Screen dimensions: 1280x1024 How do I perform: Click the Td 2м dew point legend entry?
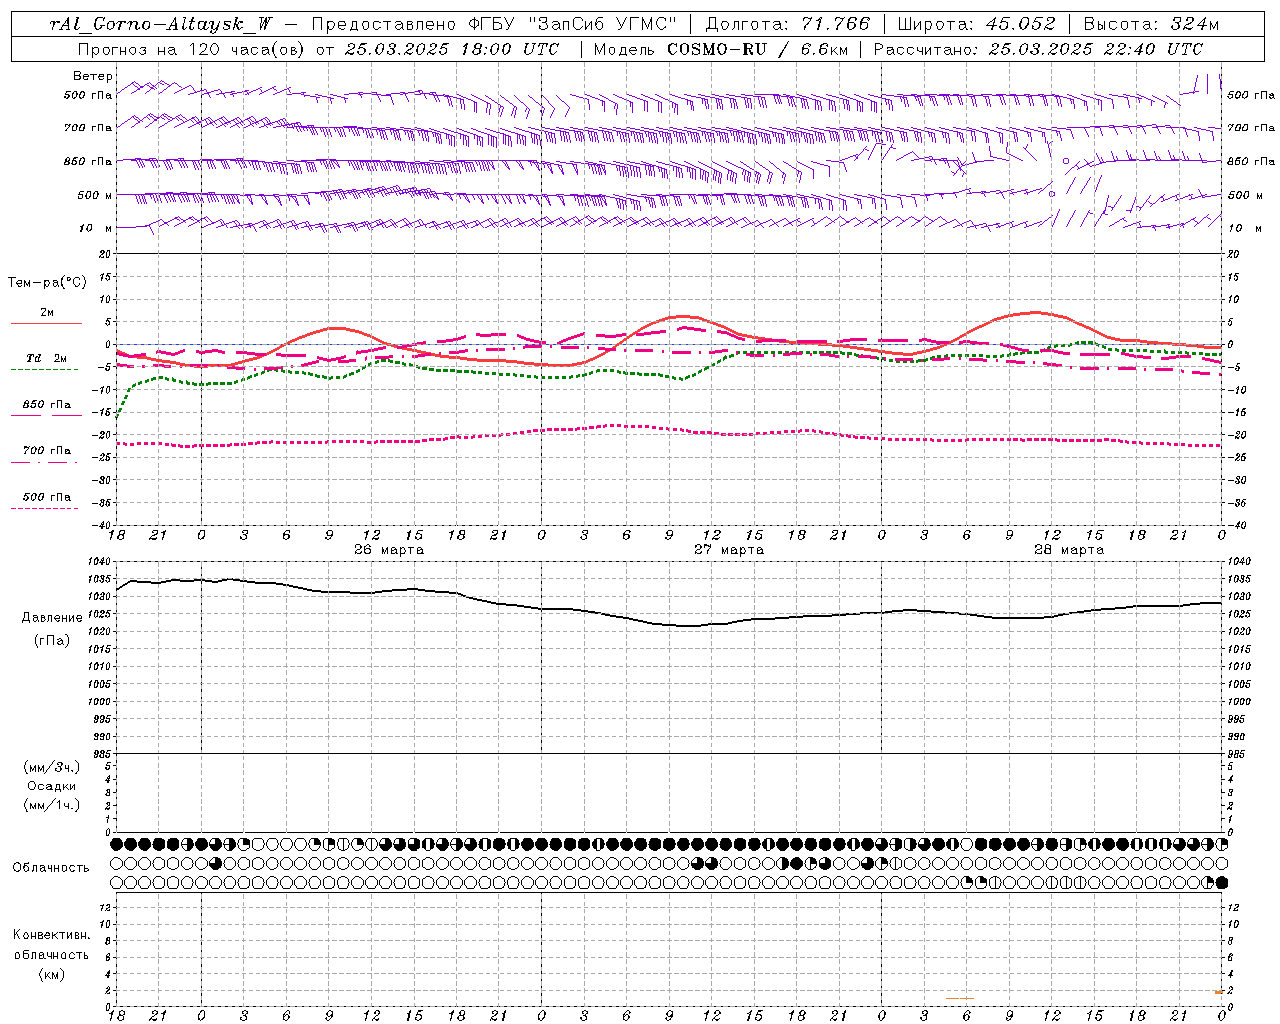(x=47, y=358)
